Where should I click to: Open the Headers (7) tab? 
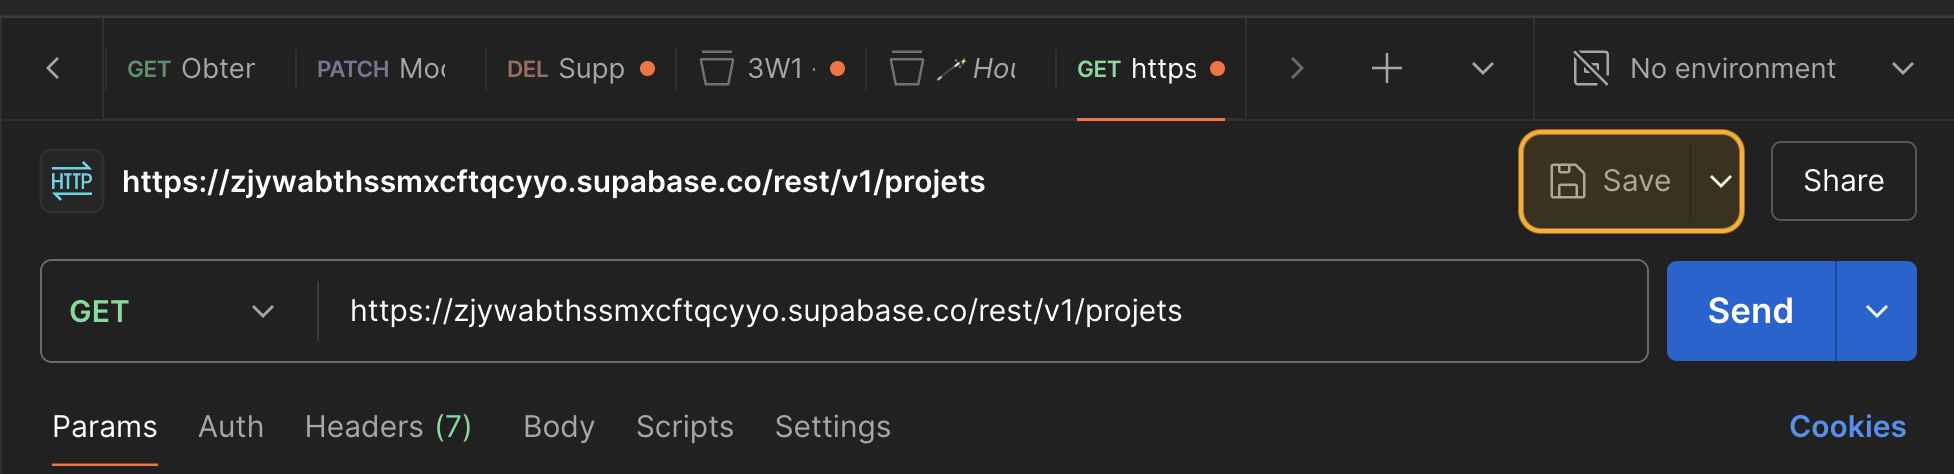pyautogui.click(x=388, y=427)
